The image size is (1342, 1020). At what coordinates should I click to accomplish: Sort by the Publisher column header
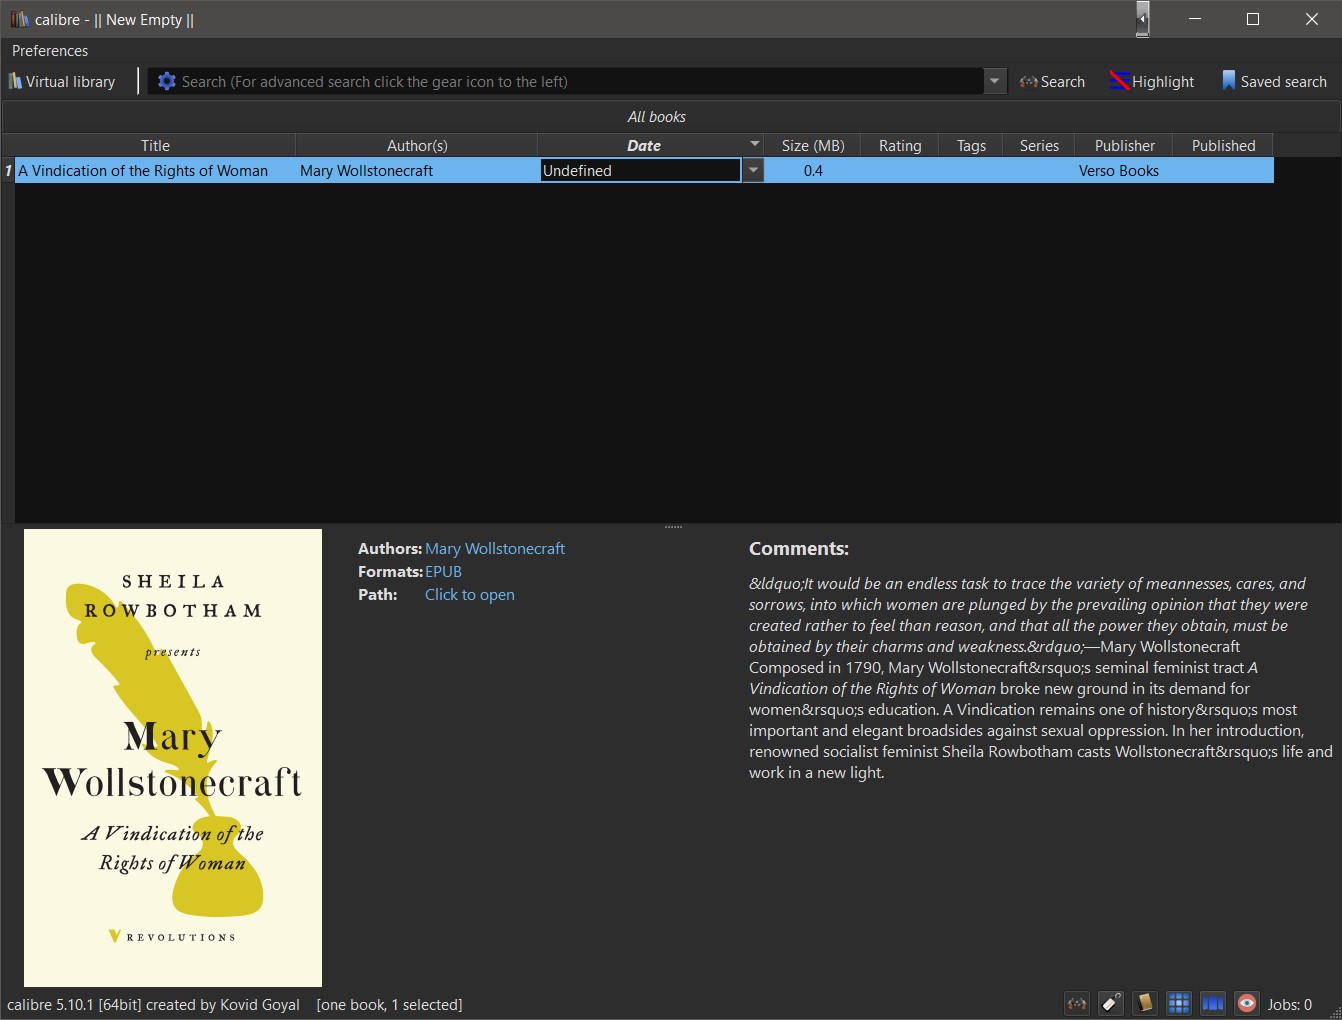(x=1124, y=146)
